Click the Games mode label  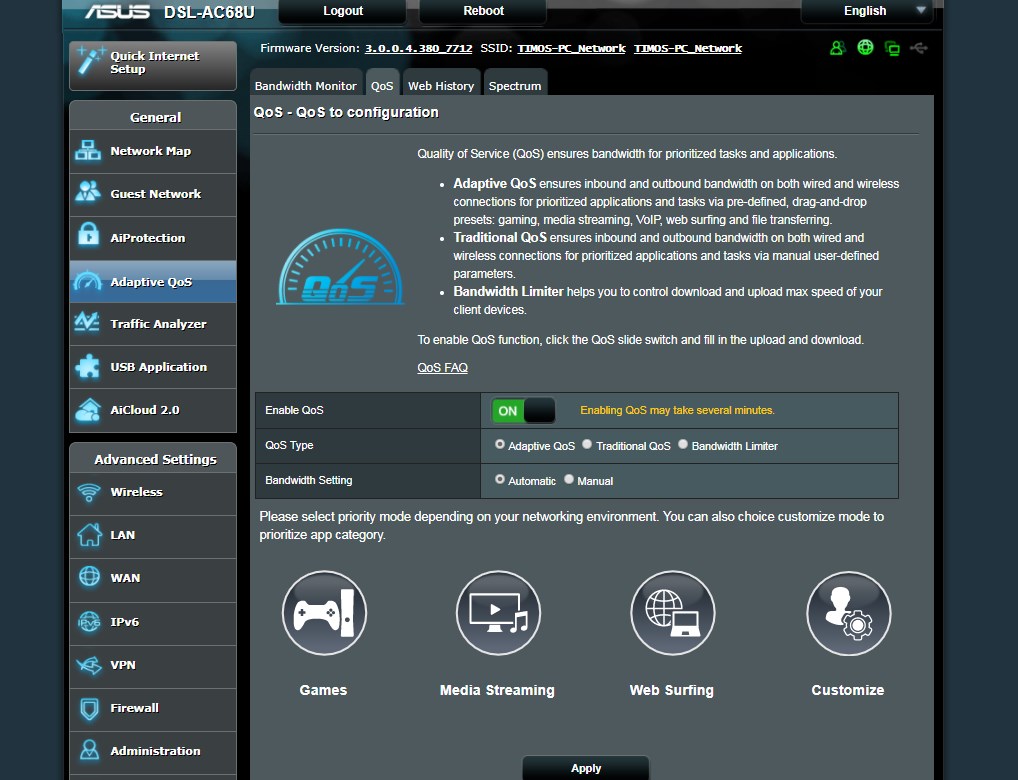click(x=323, y=690)
